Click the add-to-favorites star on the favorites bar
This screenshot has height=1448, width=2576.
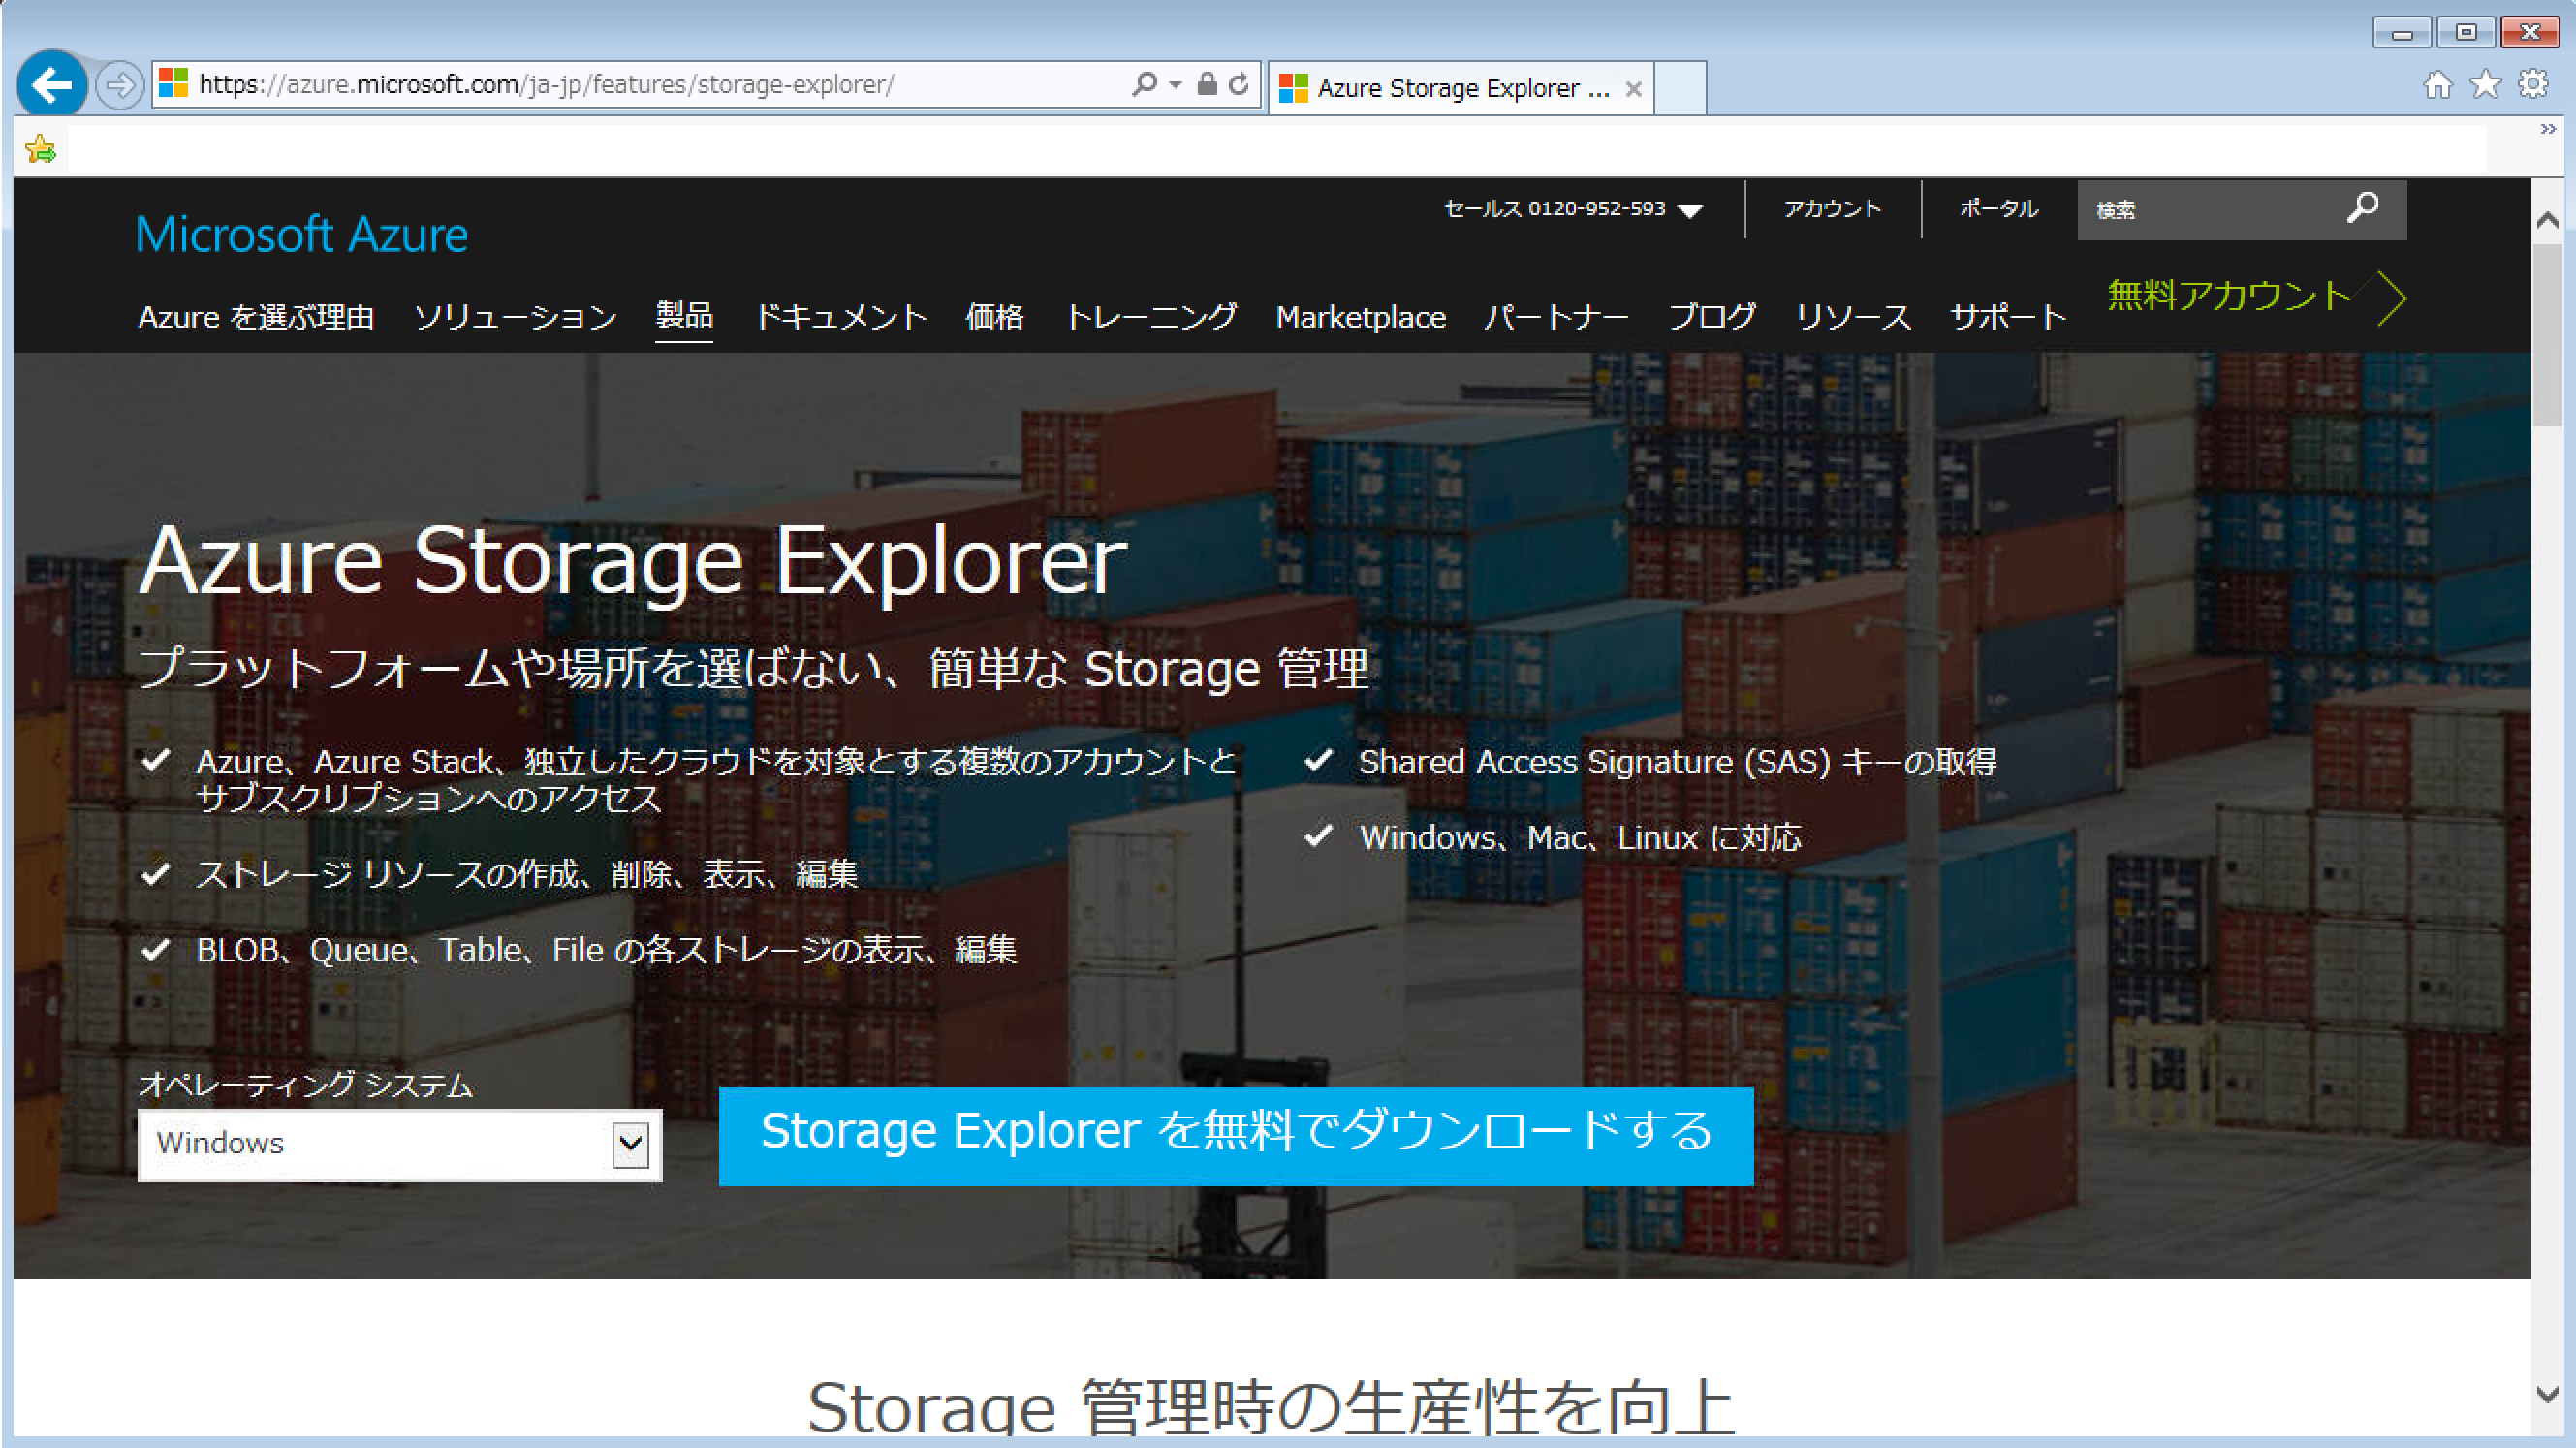click(40, 148)
